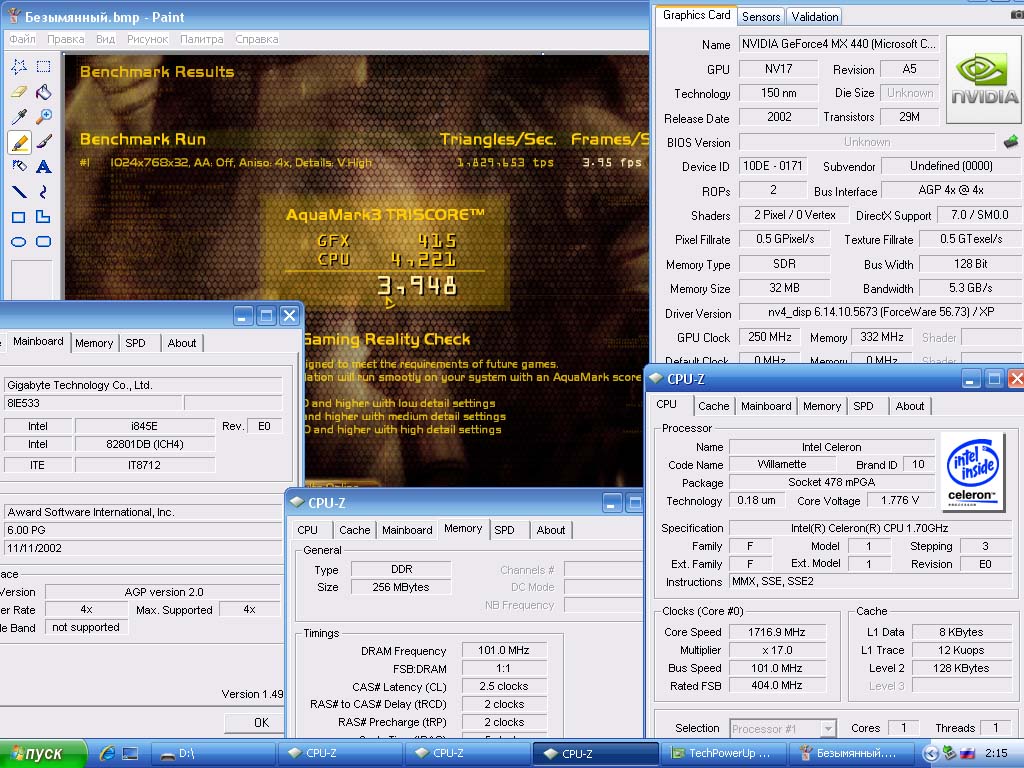Choose the Brush tool in Paint
The image size is (1024, 768).
[44, 142]
